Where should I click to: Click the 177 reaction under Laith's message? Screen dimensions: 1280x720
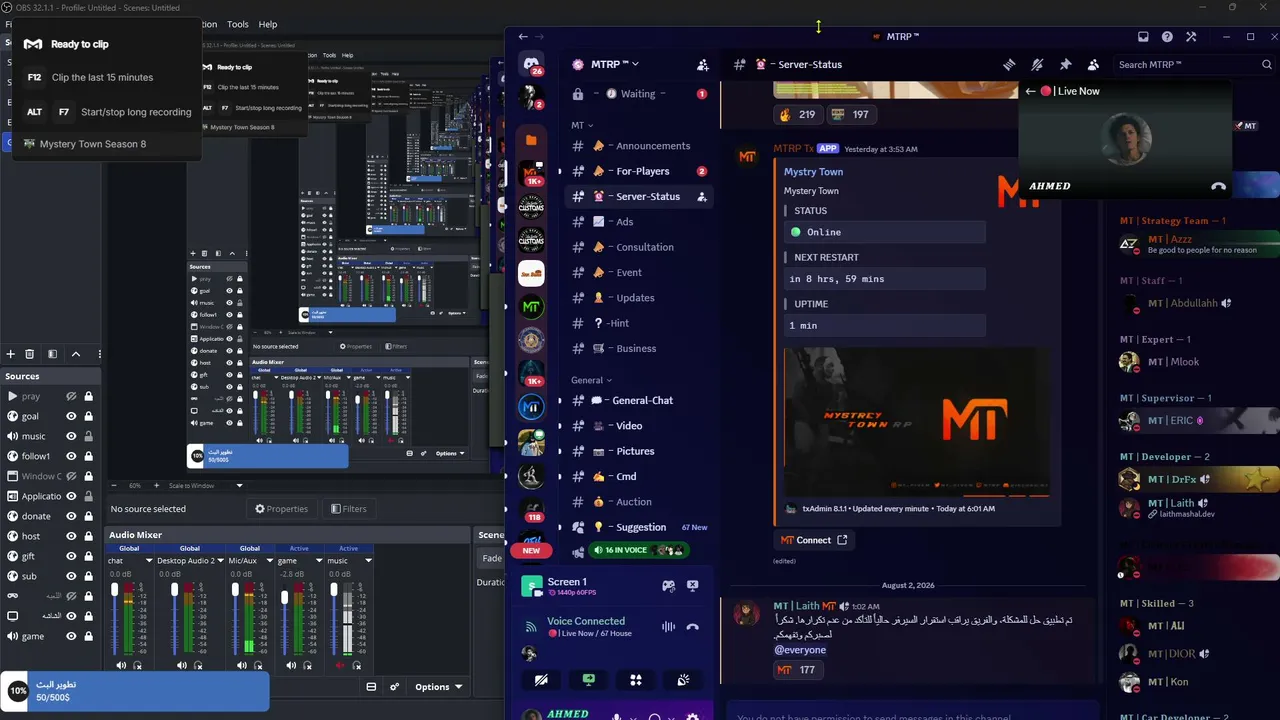pyautogui.click(x=797, y=670)
